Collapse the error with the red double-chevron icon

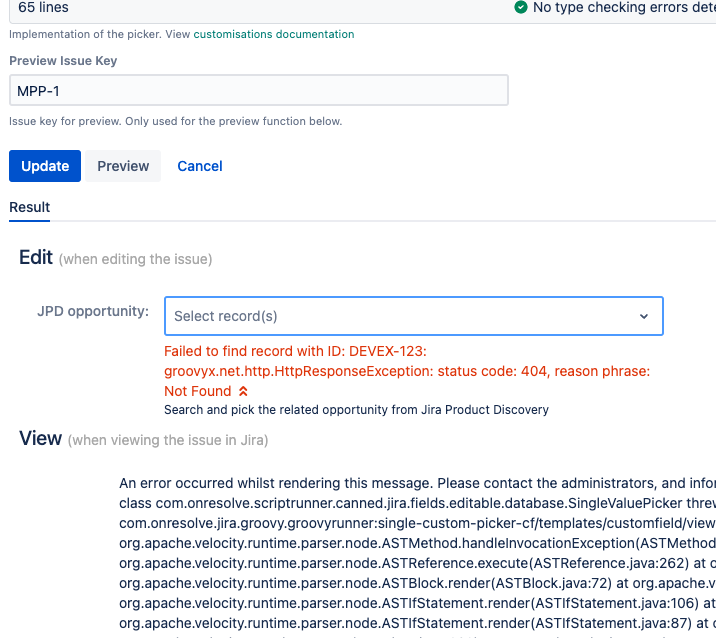(243, 391)
